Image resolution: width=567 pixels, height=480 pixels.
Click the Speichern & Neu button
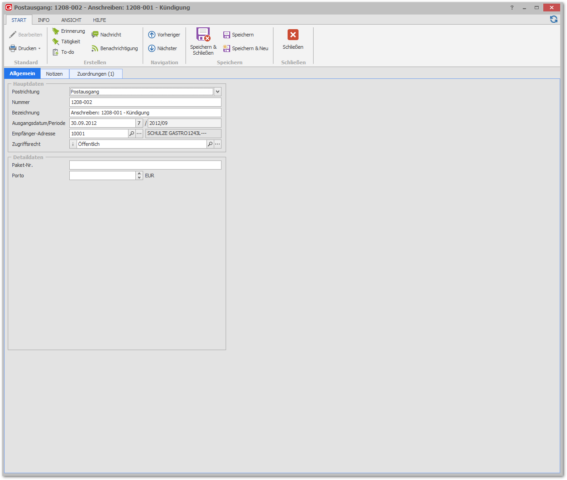point(246,48)
